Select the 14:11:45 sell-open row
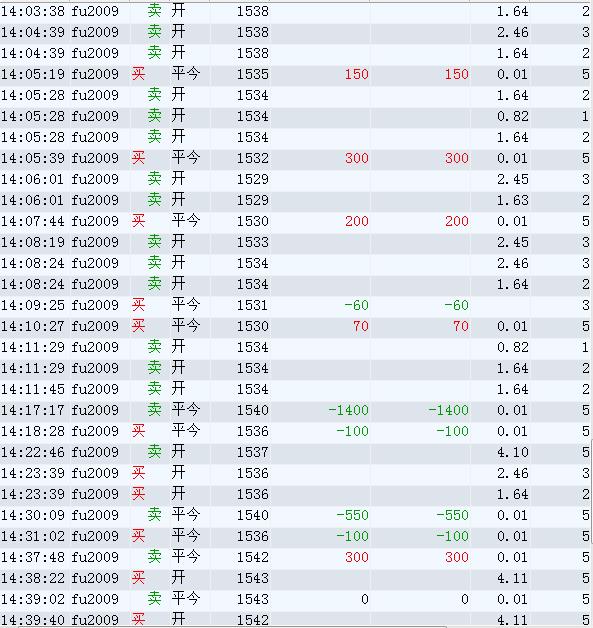Viewport: 593px width, 628px height. coord(296,389)
